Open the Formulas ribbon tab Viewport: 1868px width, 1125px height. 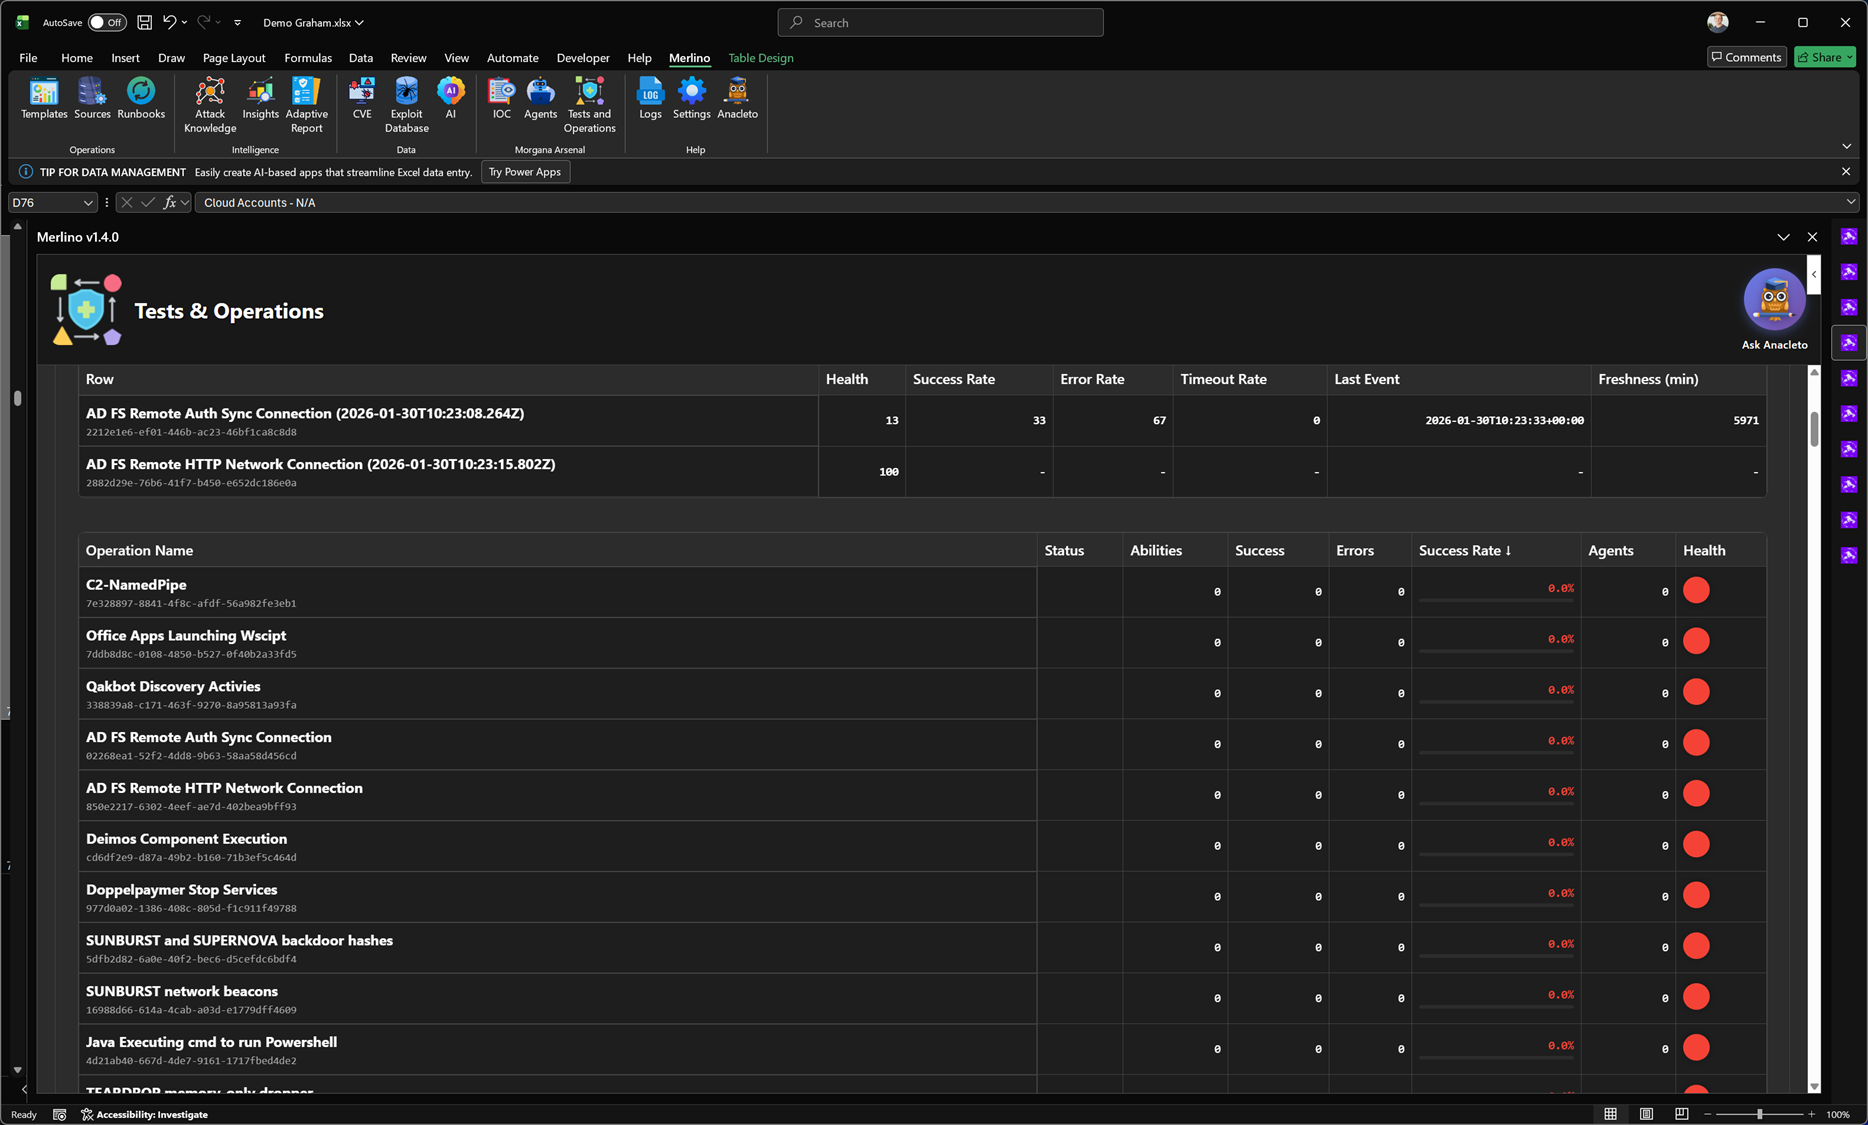click(x=308, y=58)
